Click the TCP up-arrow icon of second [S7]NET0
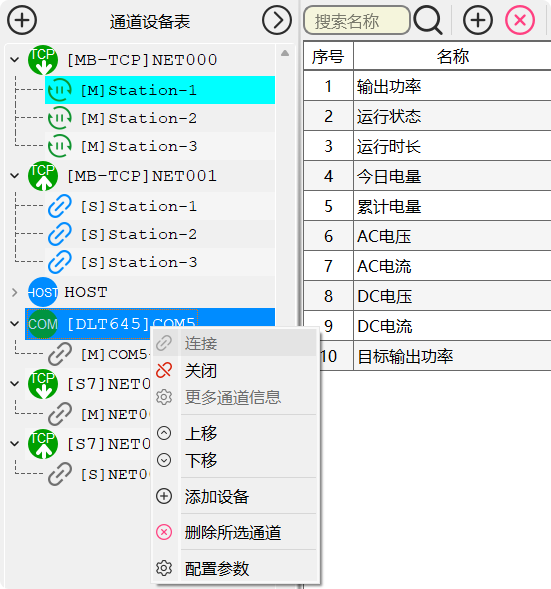 tap(43, 444)
